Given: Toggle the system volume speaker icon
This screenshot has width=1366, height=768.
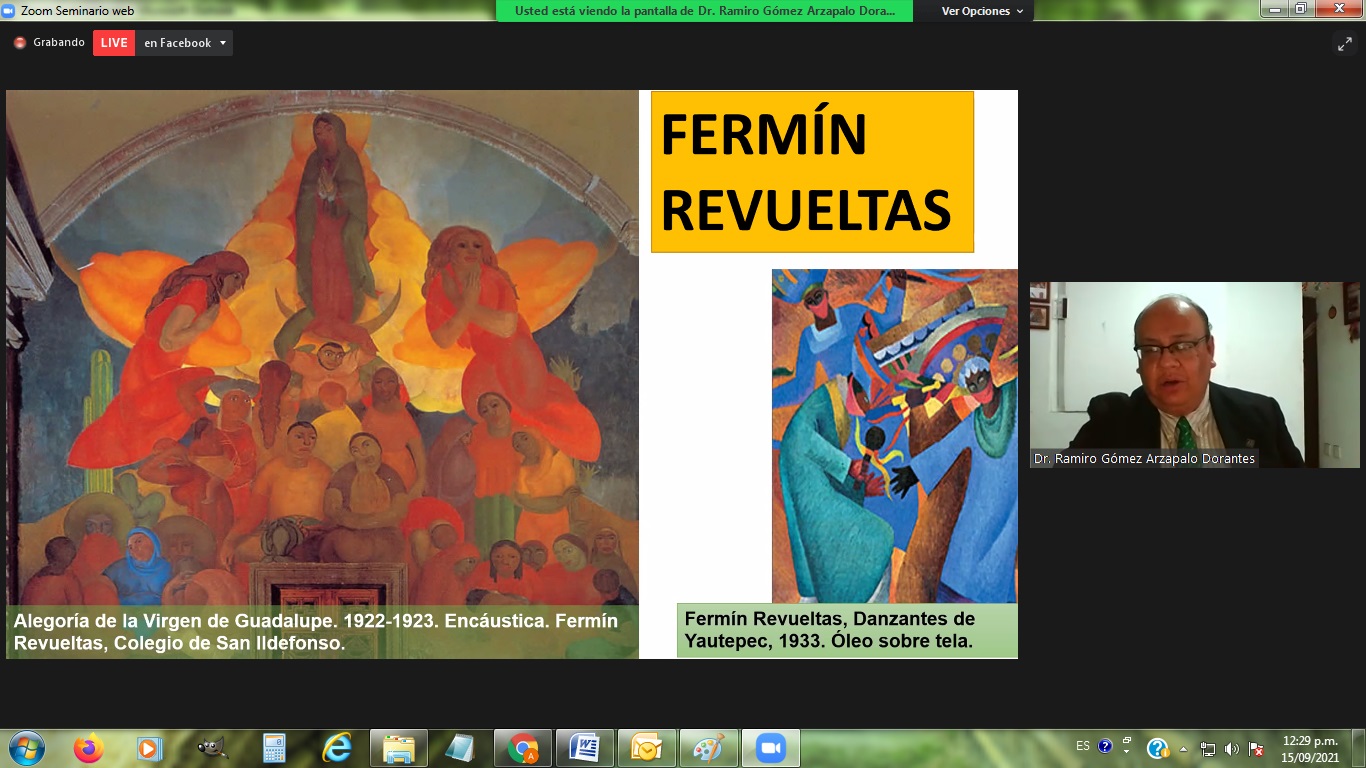Looking at the screenshot, I should [x=1232, y=749].
